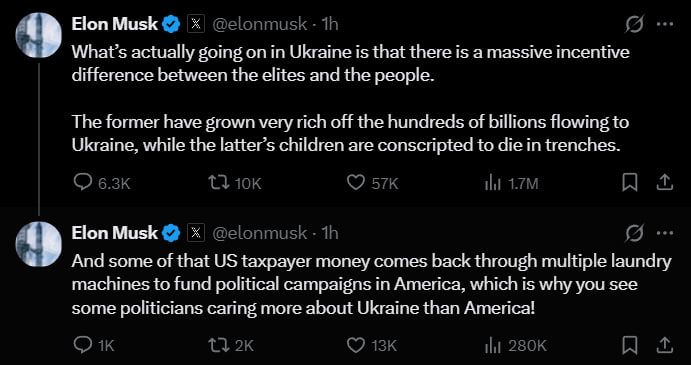
Task: Open the three-dot menu on first tweet
Action: (x=665, y=24)
